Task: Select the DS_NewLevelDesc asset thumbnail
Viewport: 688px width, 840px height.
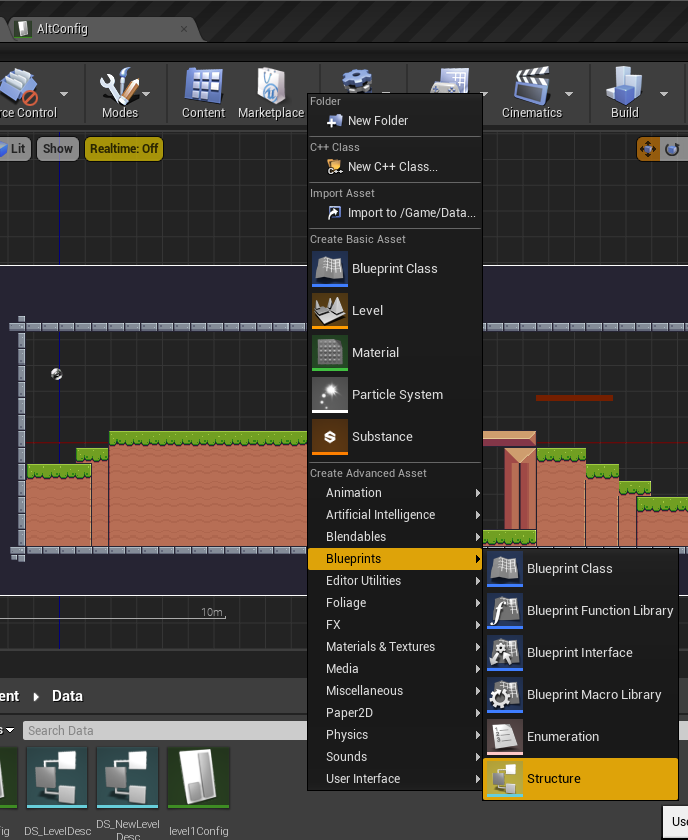Action: 128,778
